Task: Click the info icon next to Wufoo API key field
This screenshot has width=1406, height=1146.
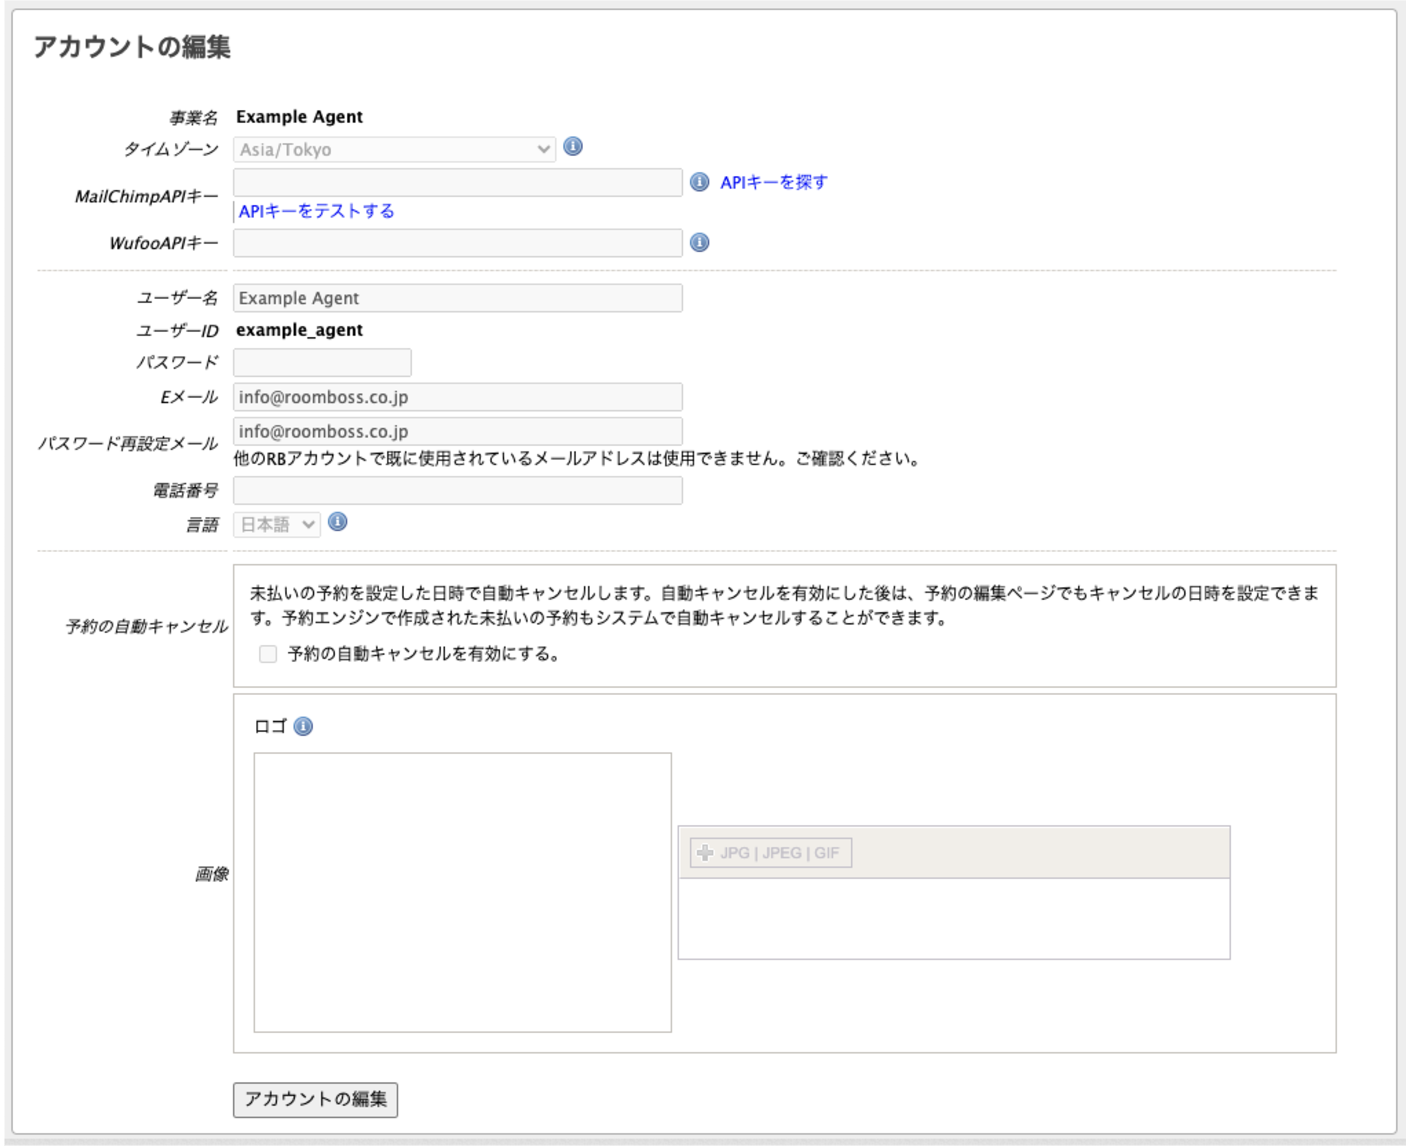Action: [700, 243]
